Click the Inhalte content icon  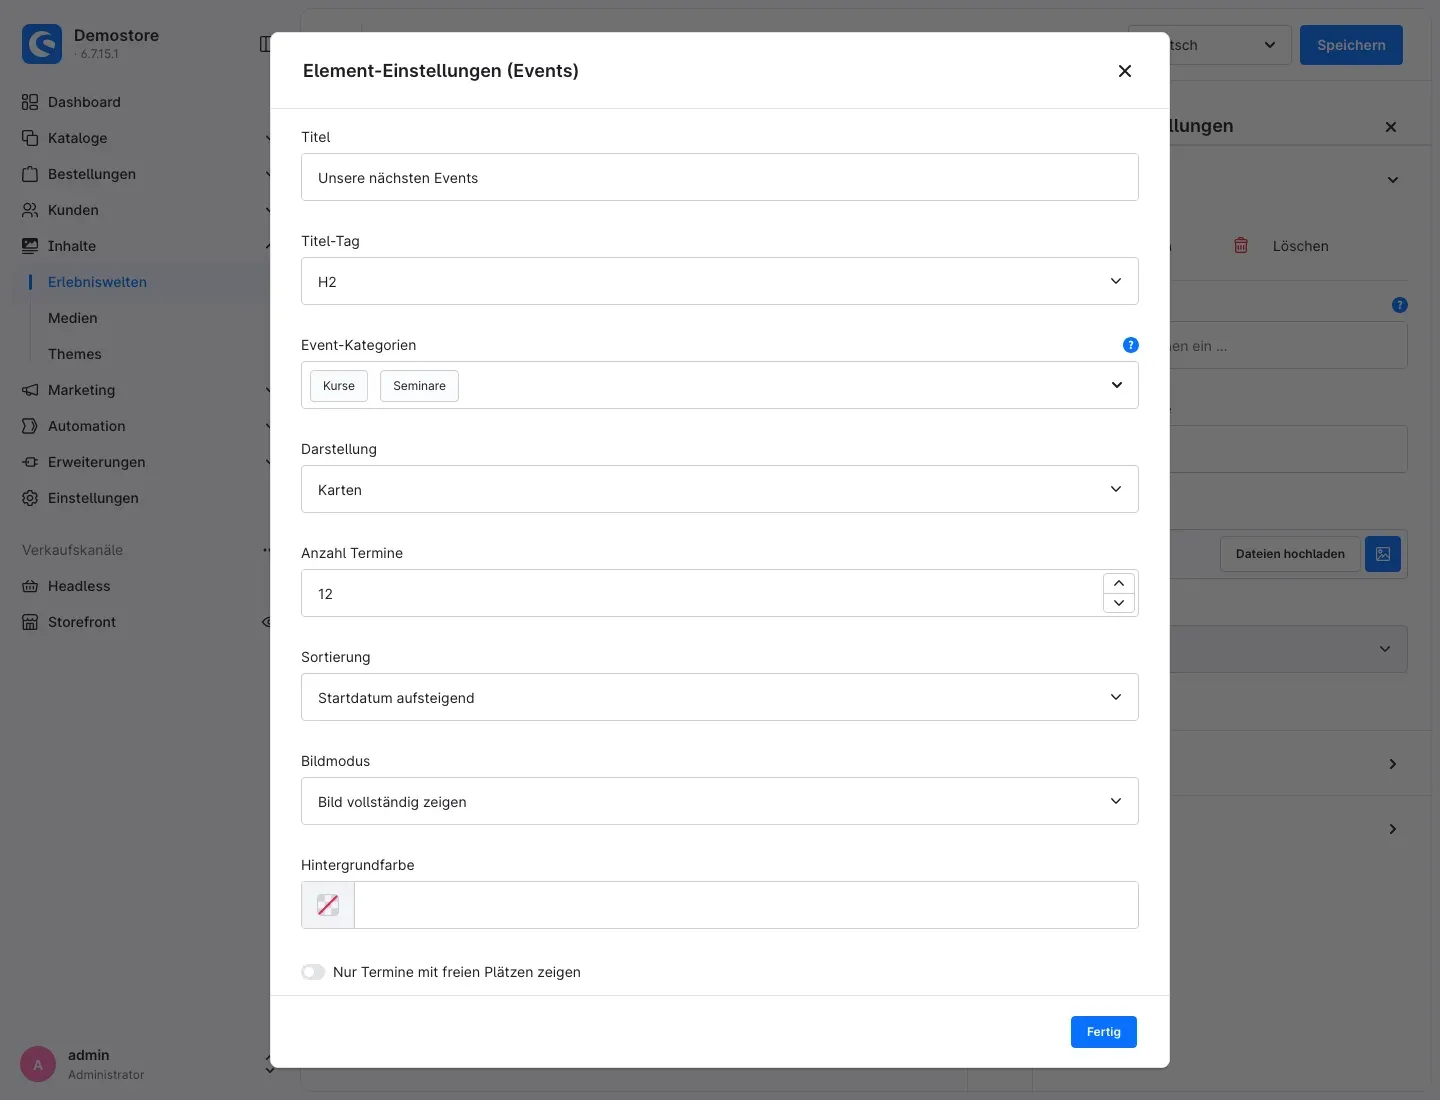click(30, 246)
